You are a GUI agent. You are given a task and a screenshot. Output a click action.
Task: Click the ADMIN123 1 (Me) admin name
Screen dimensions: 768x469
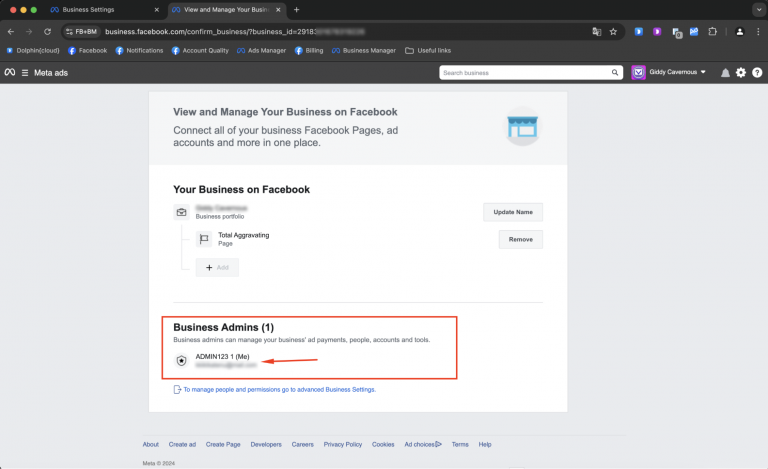[x=222, y=356]
